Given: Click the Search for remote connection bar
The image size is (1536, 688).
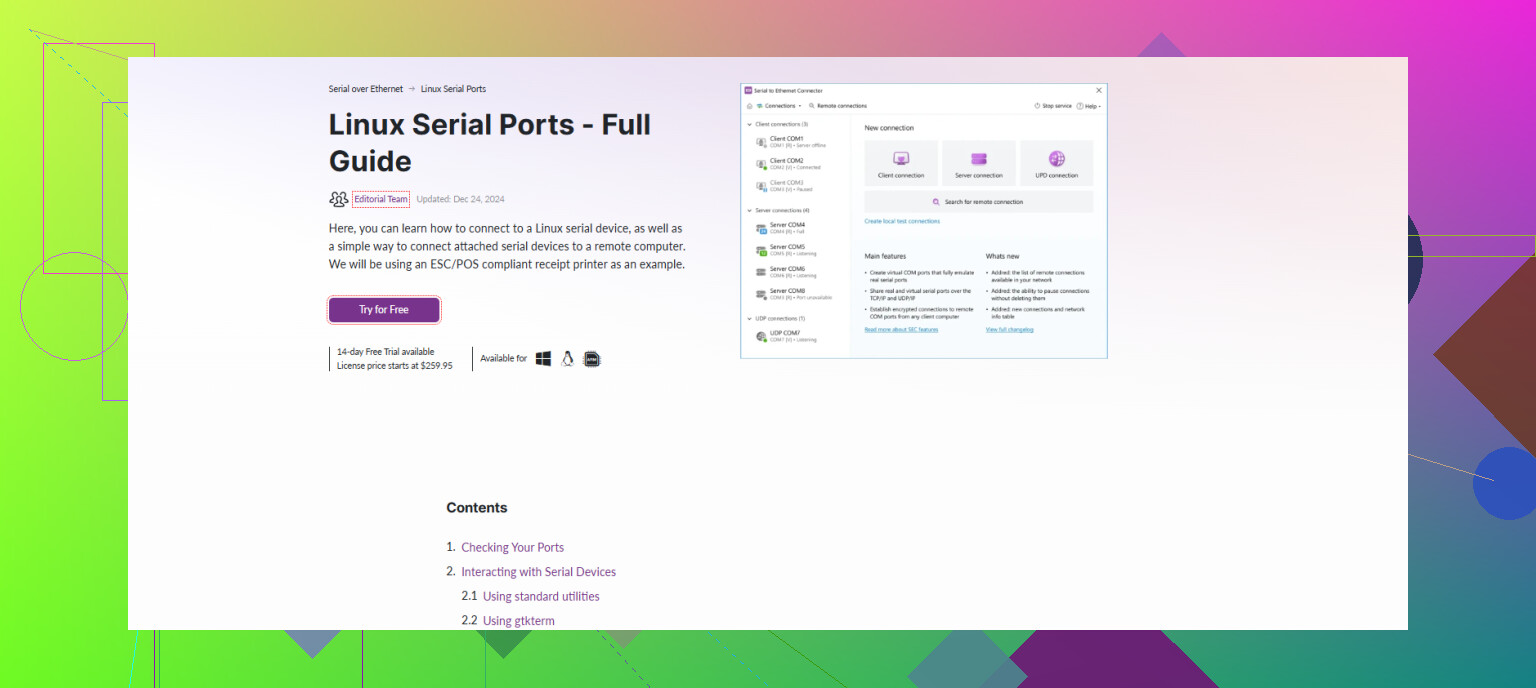Looking at the screenshot, I should coord(978,202).
